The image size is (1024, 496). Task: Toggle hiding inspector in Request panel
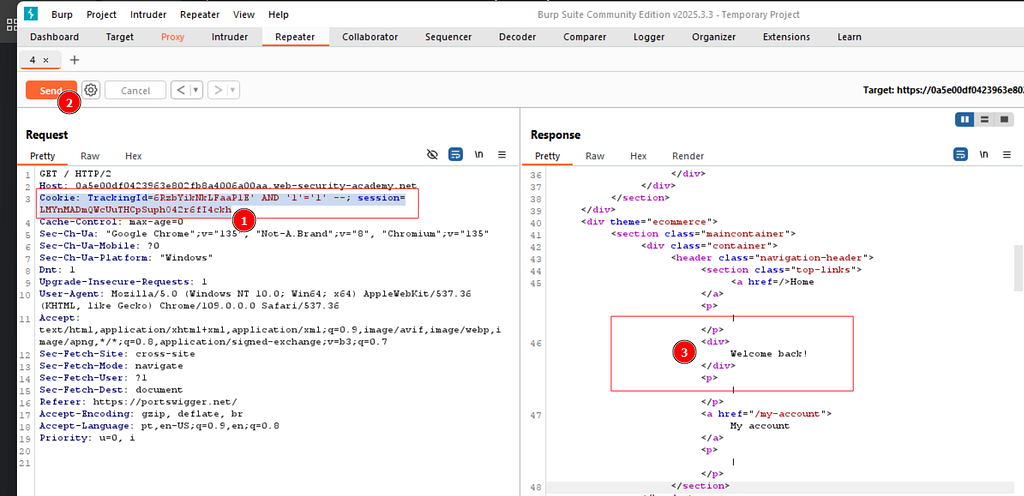(432, 155)
